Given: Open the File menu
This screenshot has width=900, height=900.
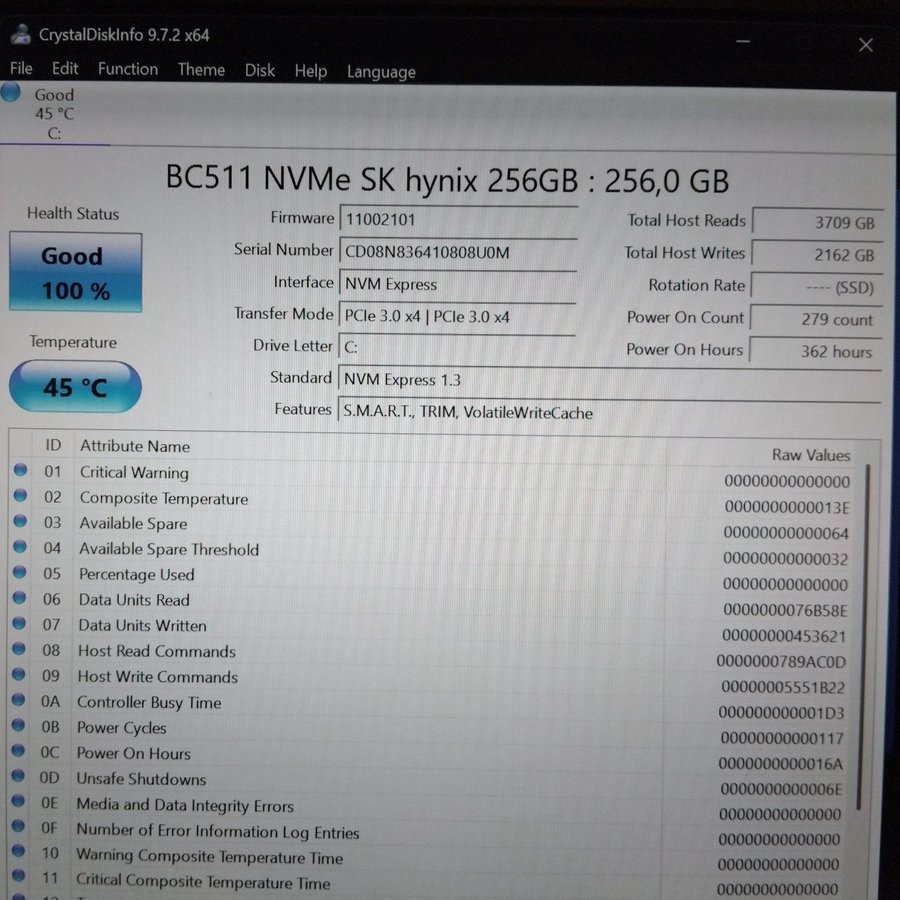Looking at the screenshot, I should point(21,69).
